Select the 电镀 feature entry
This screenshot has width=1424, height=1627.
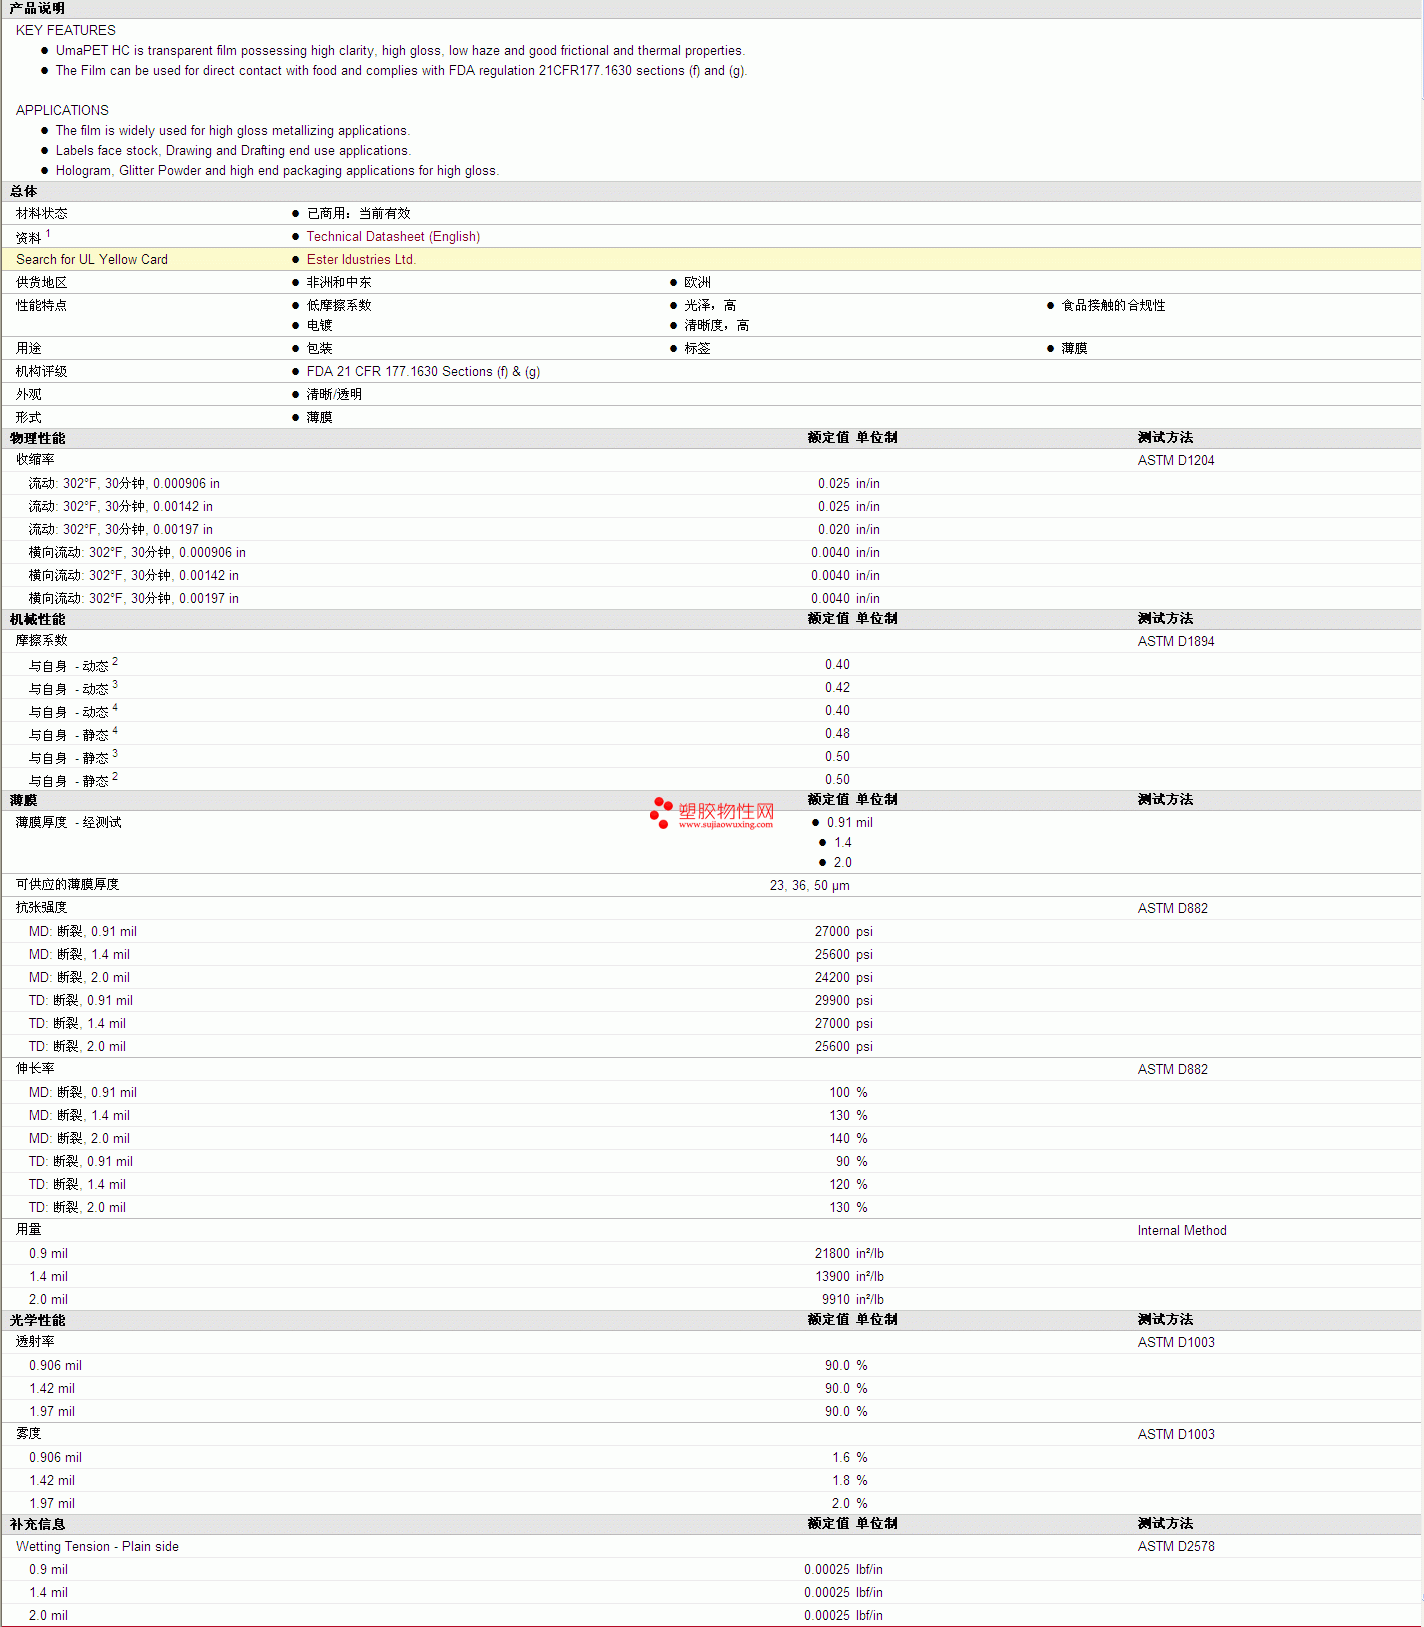320,326
